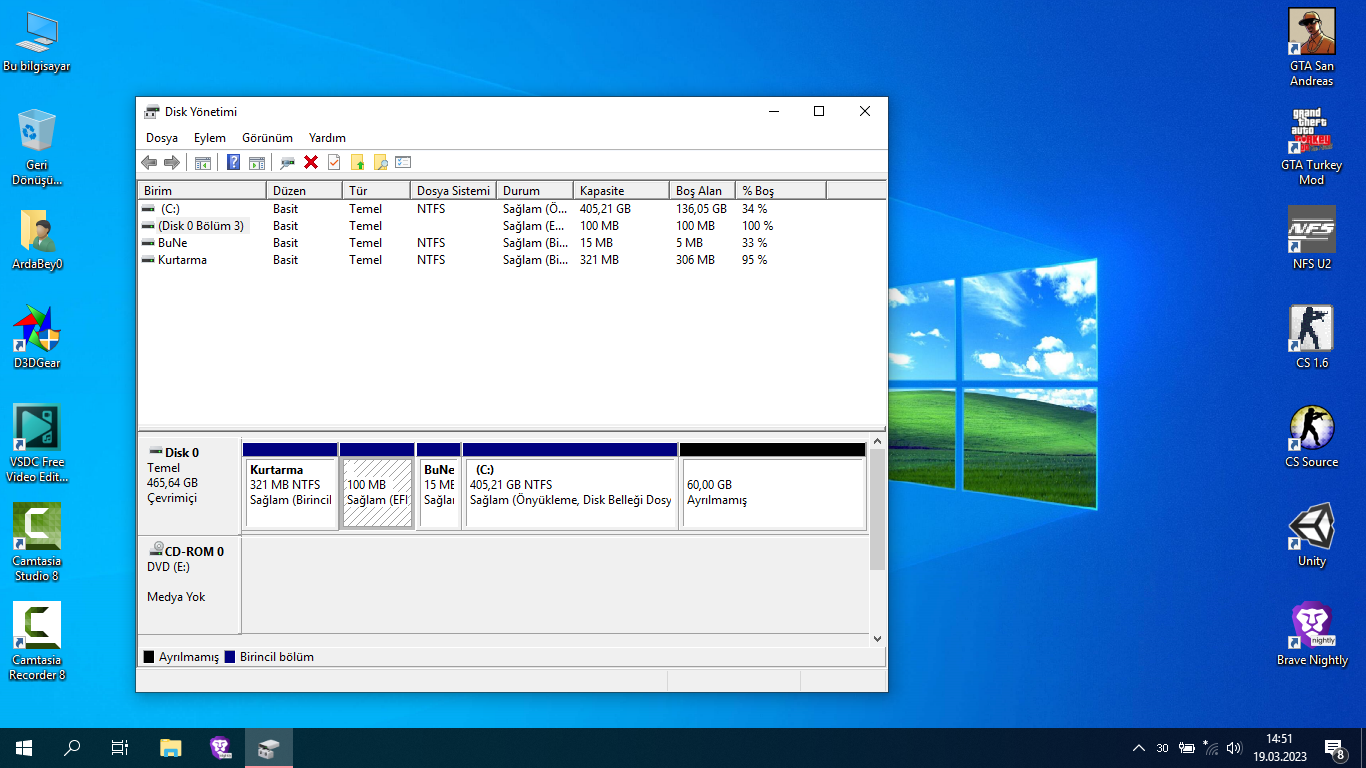Select the (C:) partition block in Disk 0
The height and width of the screenshot is (768, 1366).
click(x=570, y=492)
